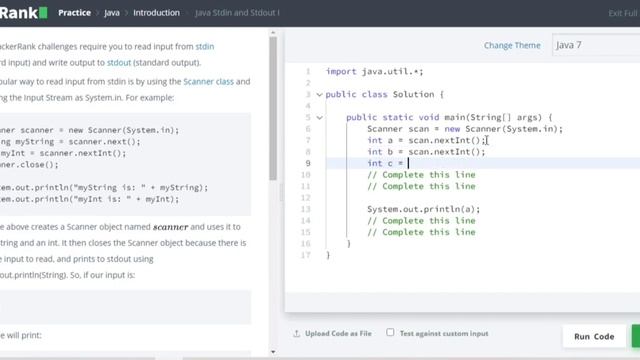Enable Test against custom input checkbox
640x360 pixels.
pos(390,332)
